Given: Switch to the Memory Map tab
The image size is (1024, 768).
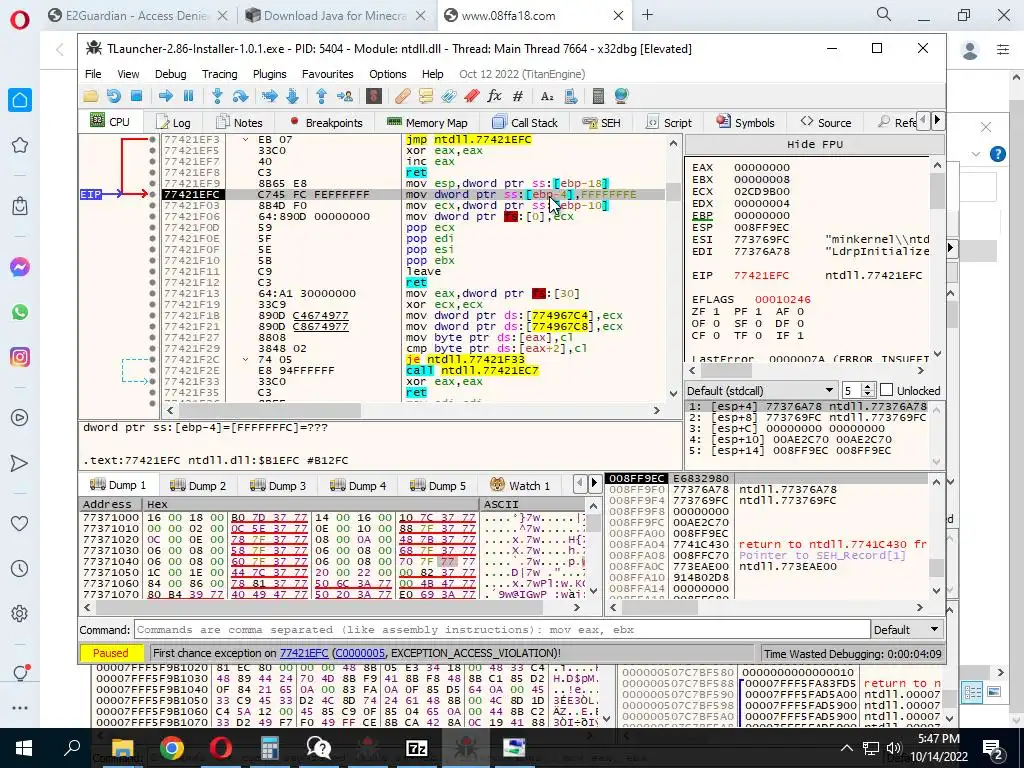Looking at the screenshot, I should [428, 122].
